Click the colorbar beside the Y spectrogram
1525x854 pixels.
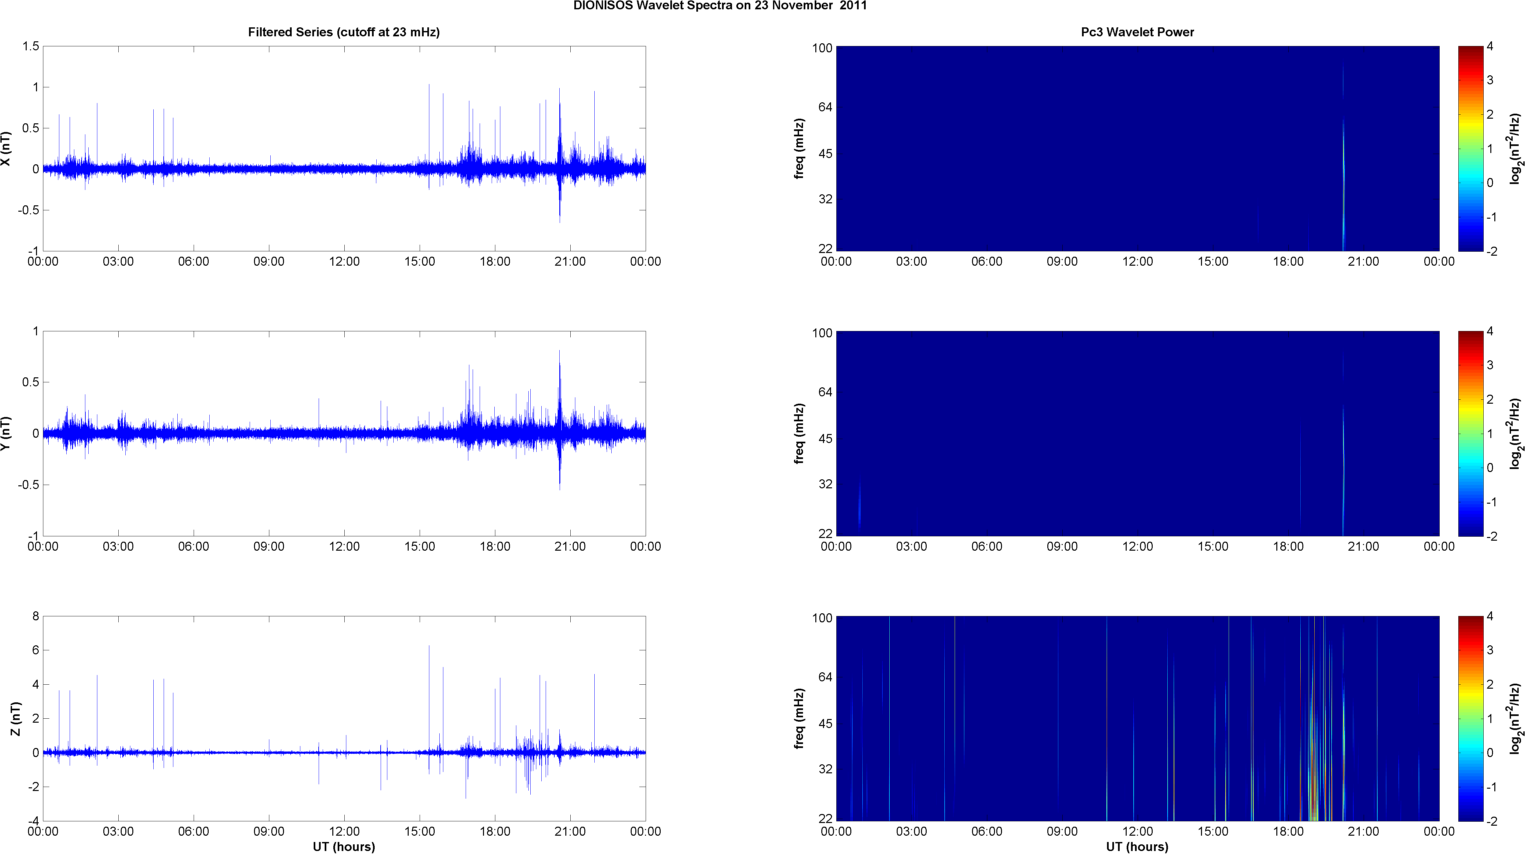coord(1470,434)
